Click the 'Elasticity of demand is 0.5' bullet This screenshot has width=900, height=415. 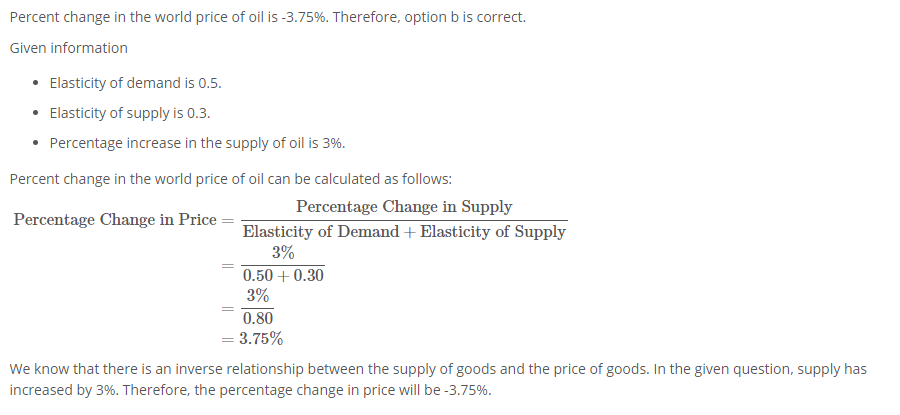(135, 83)
